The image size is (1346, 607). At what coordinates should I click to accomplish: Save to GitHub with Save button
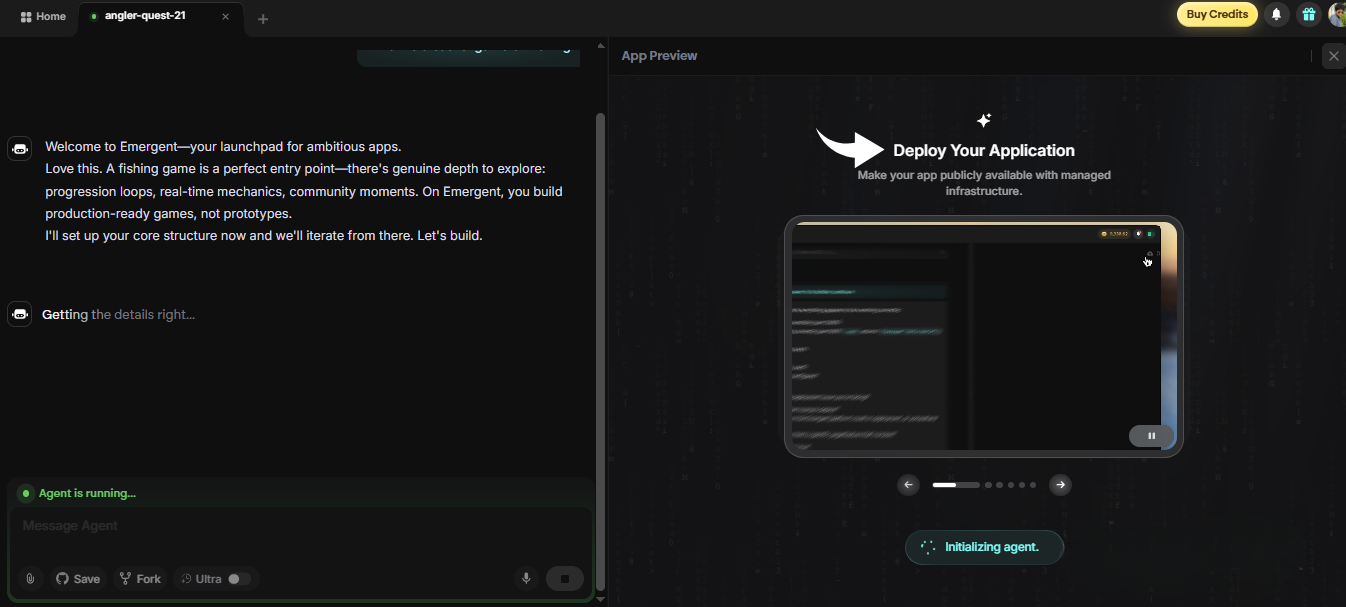click(78, 579)
